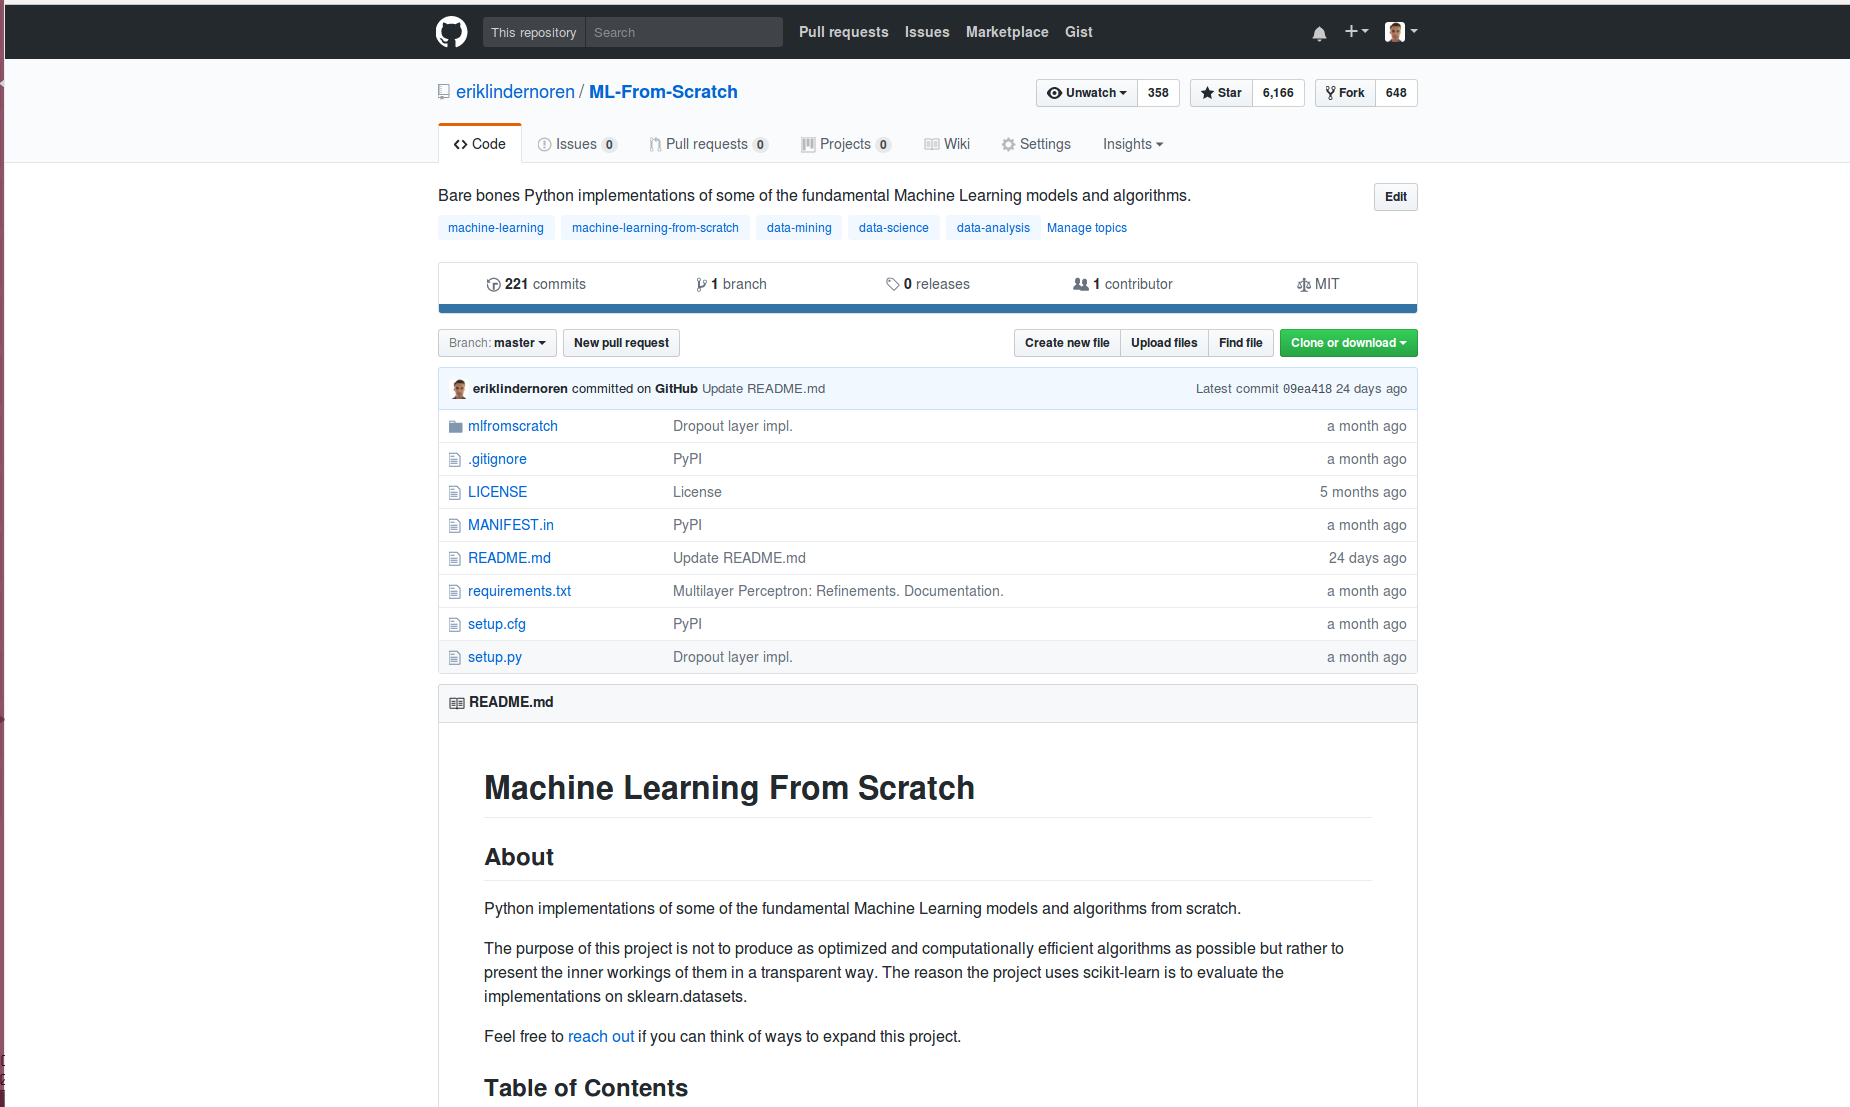The width and height of the screenshot is (1850, 1107).
Task: Go to the Projects tab
Action: point(845,144)
